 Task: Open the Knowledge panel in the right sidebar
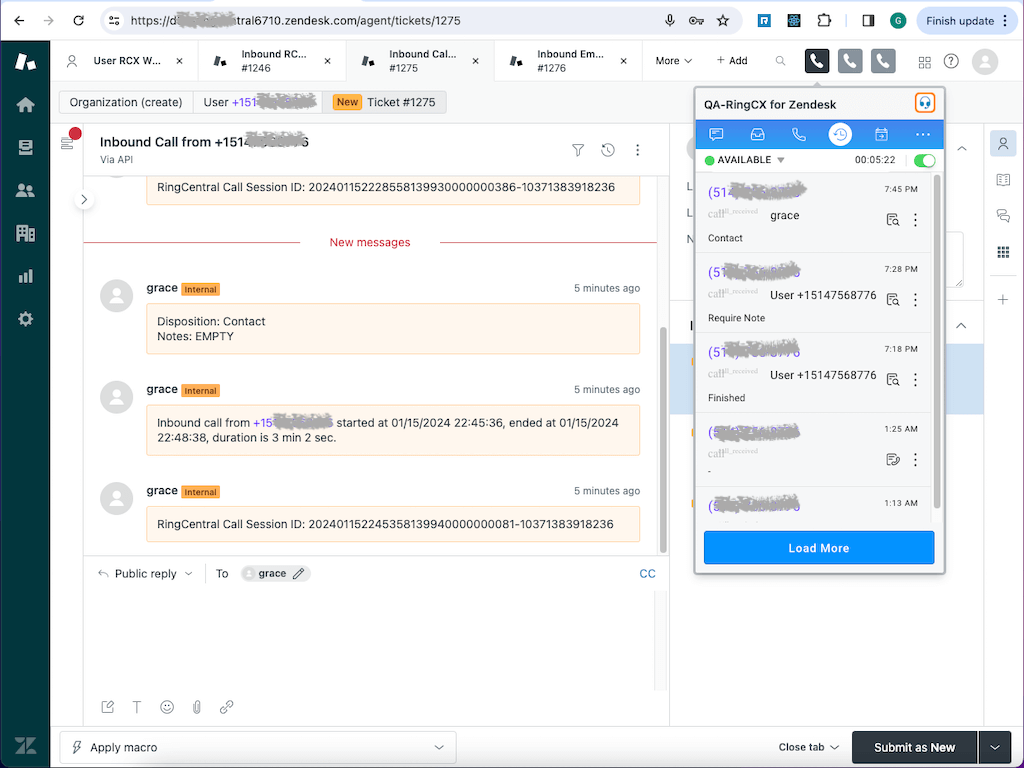tap(1003, 180)
